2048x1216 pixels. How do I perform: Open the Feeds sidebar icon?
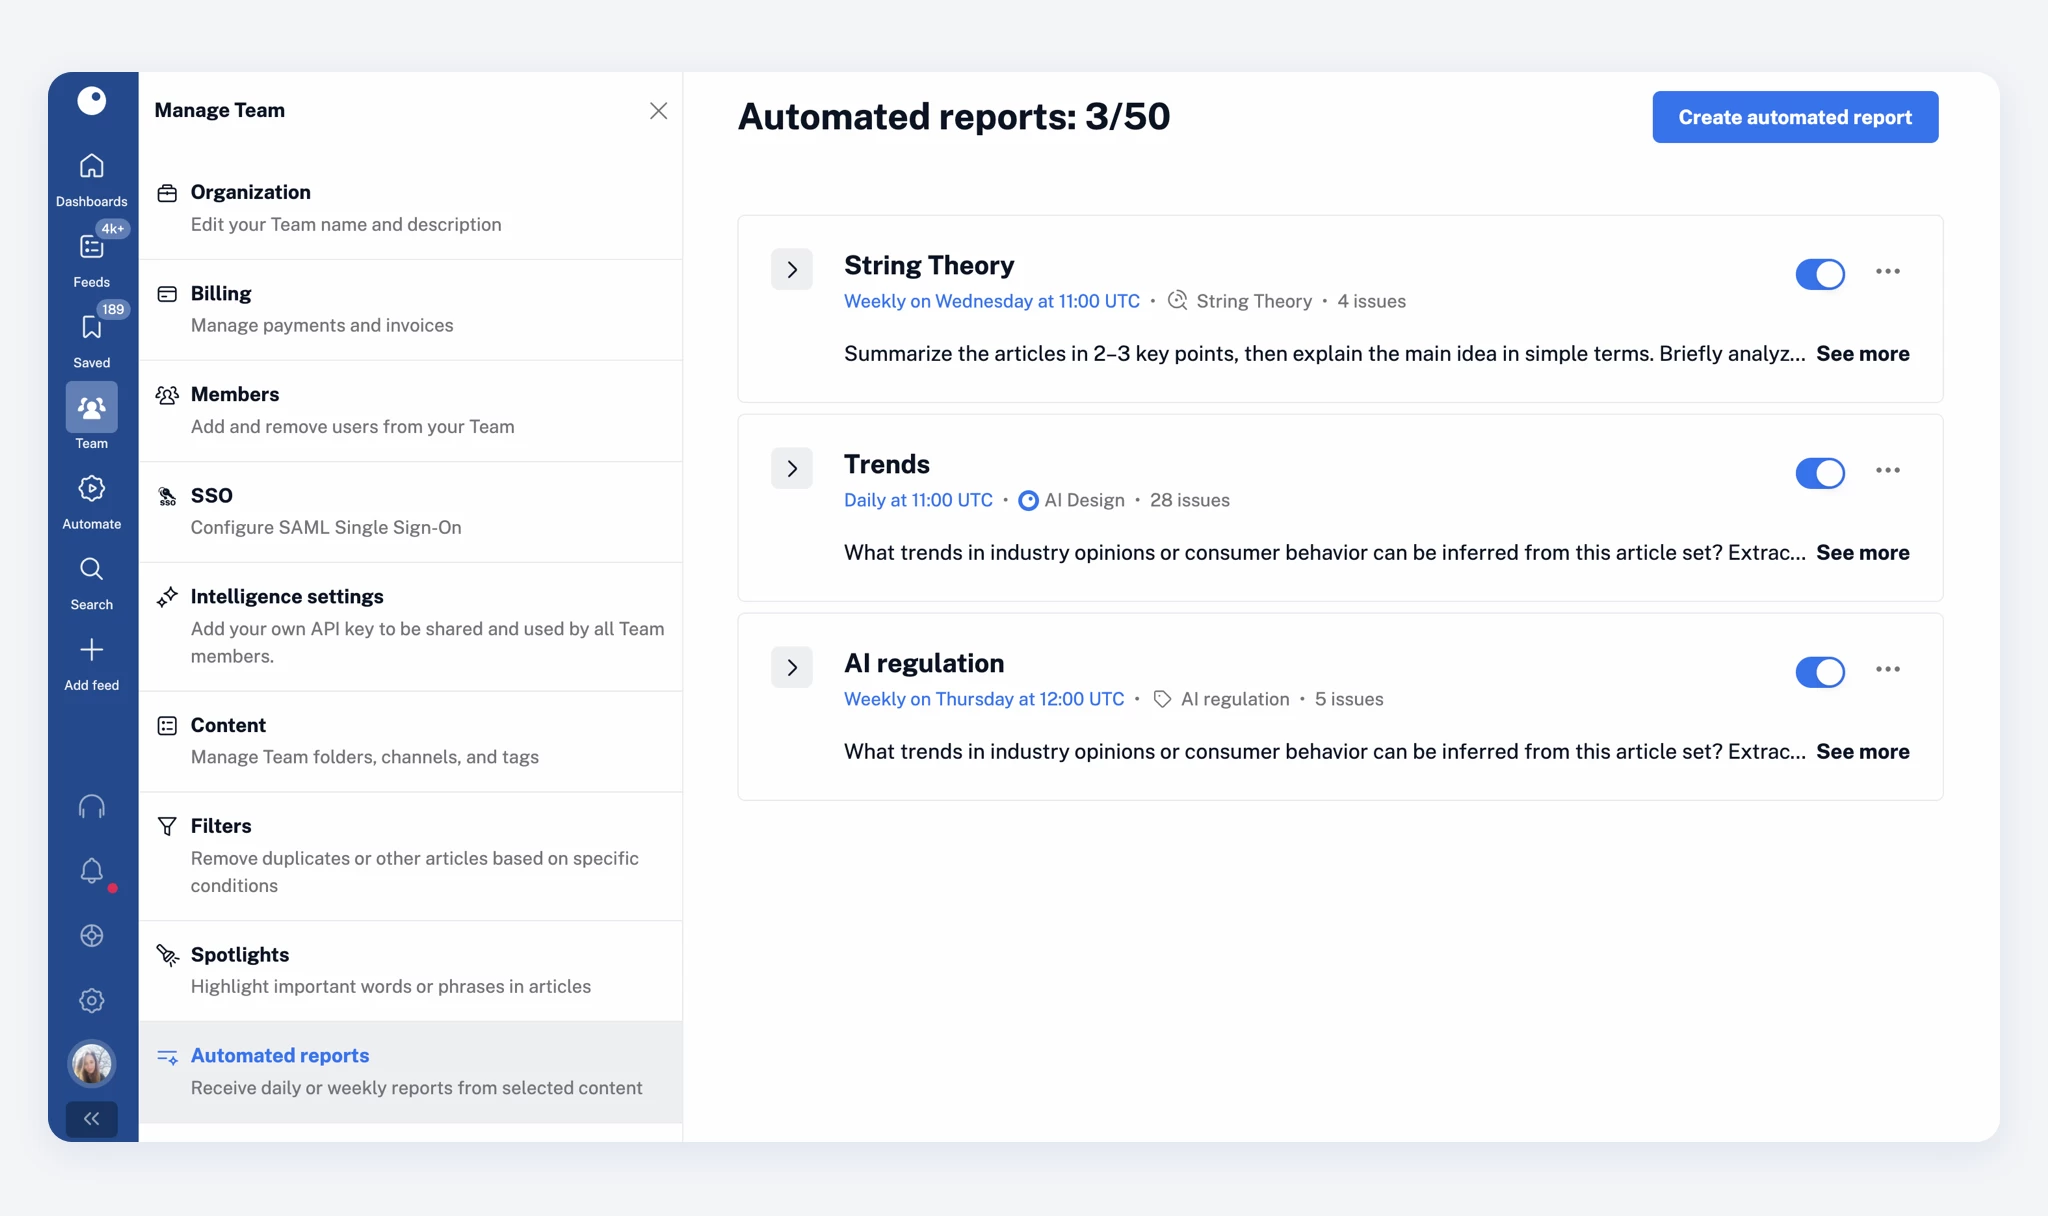(x=91, y=247)
